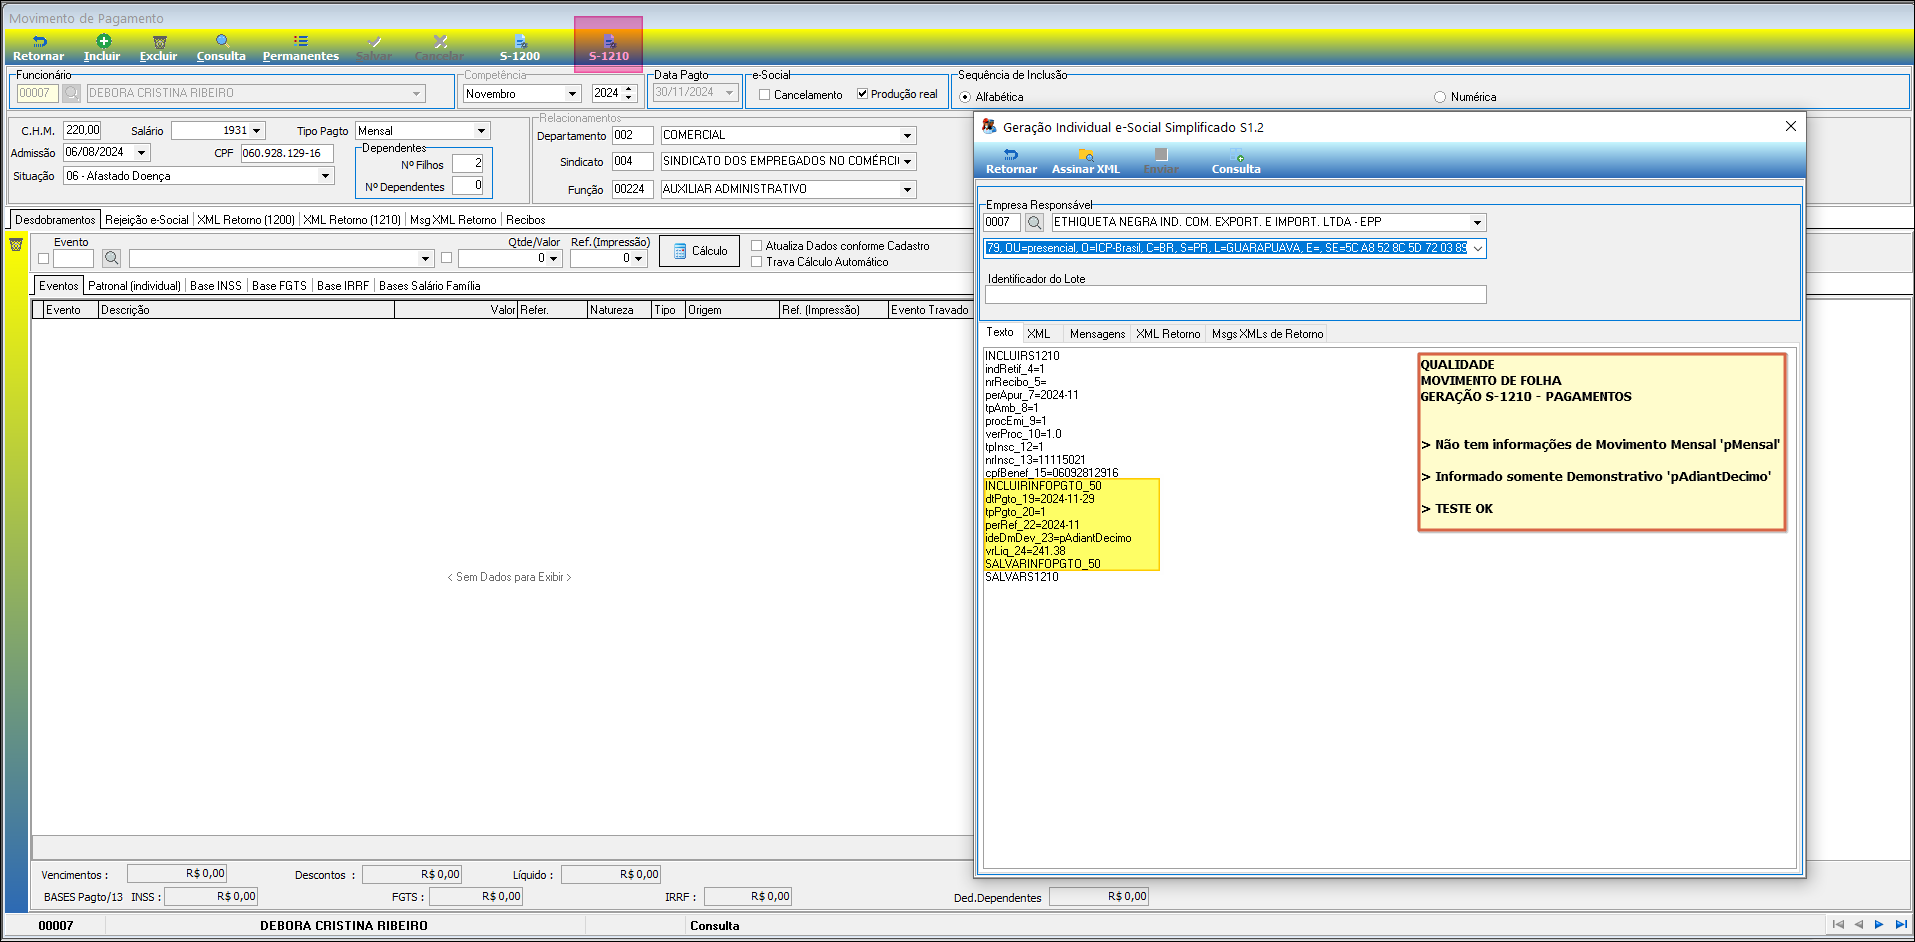Image resolution: width=1915 pixels, height=942 pixels.
Task: Click the Excluir trash basket icon
Action: (159, 41)
